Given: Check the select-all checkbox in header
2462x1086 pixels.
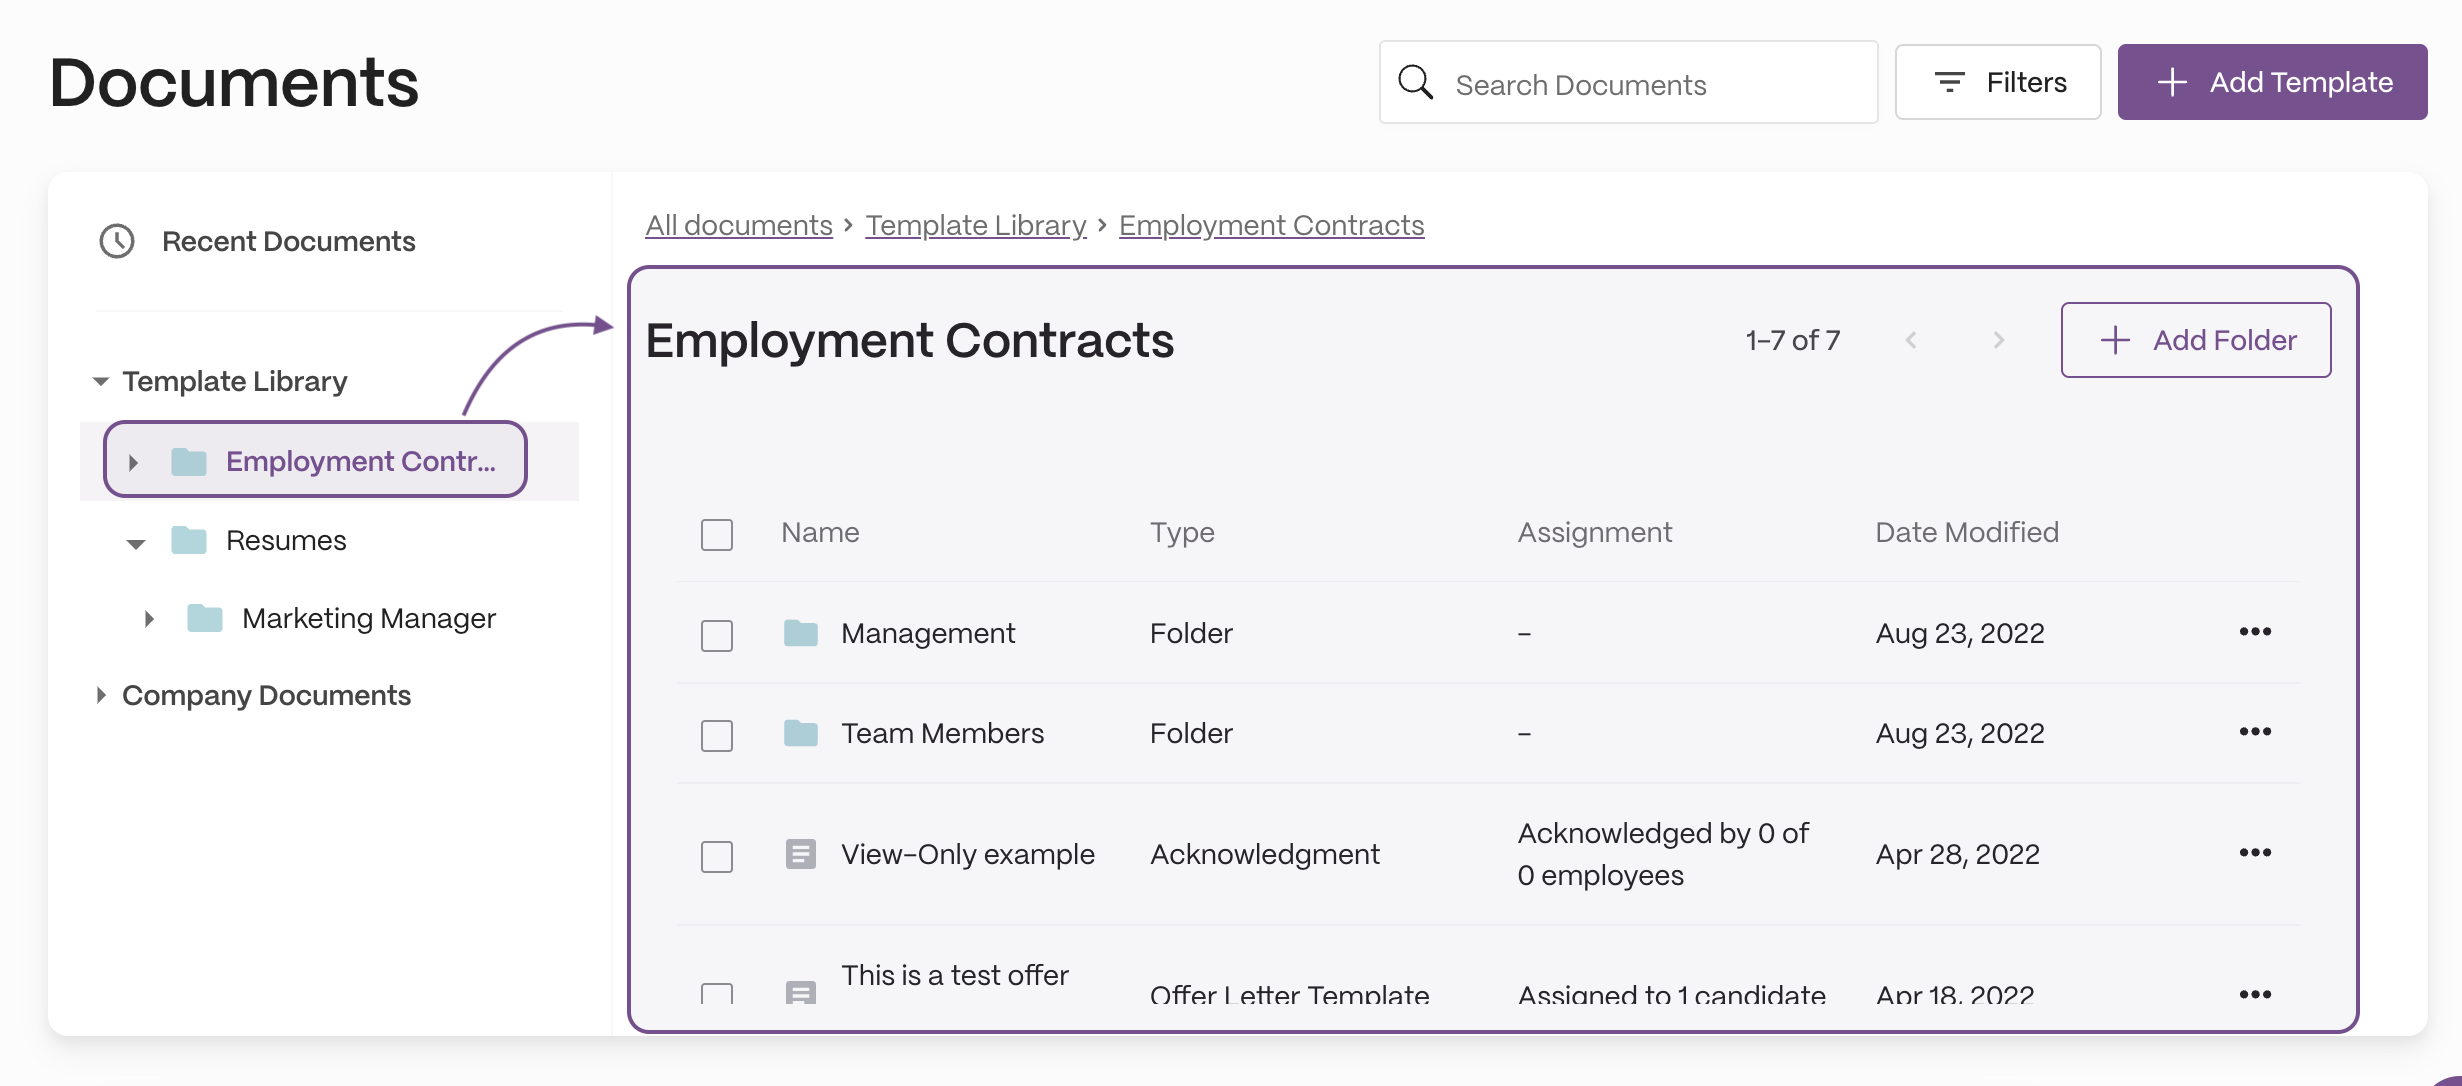Looking at the screenshot, I should (717, 534).
